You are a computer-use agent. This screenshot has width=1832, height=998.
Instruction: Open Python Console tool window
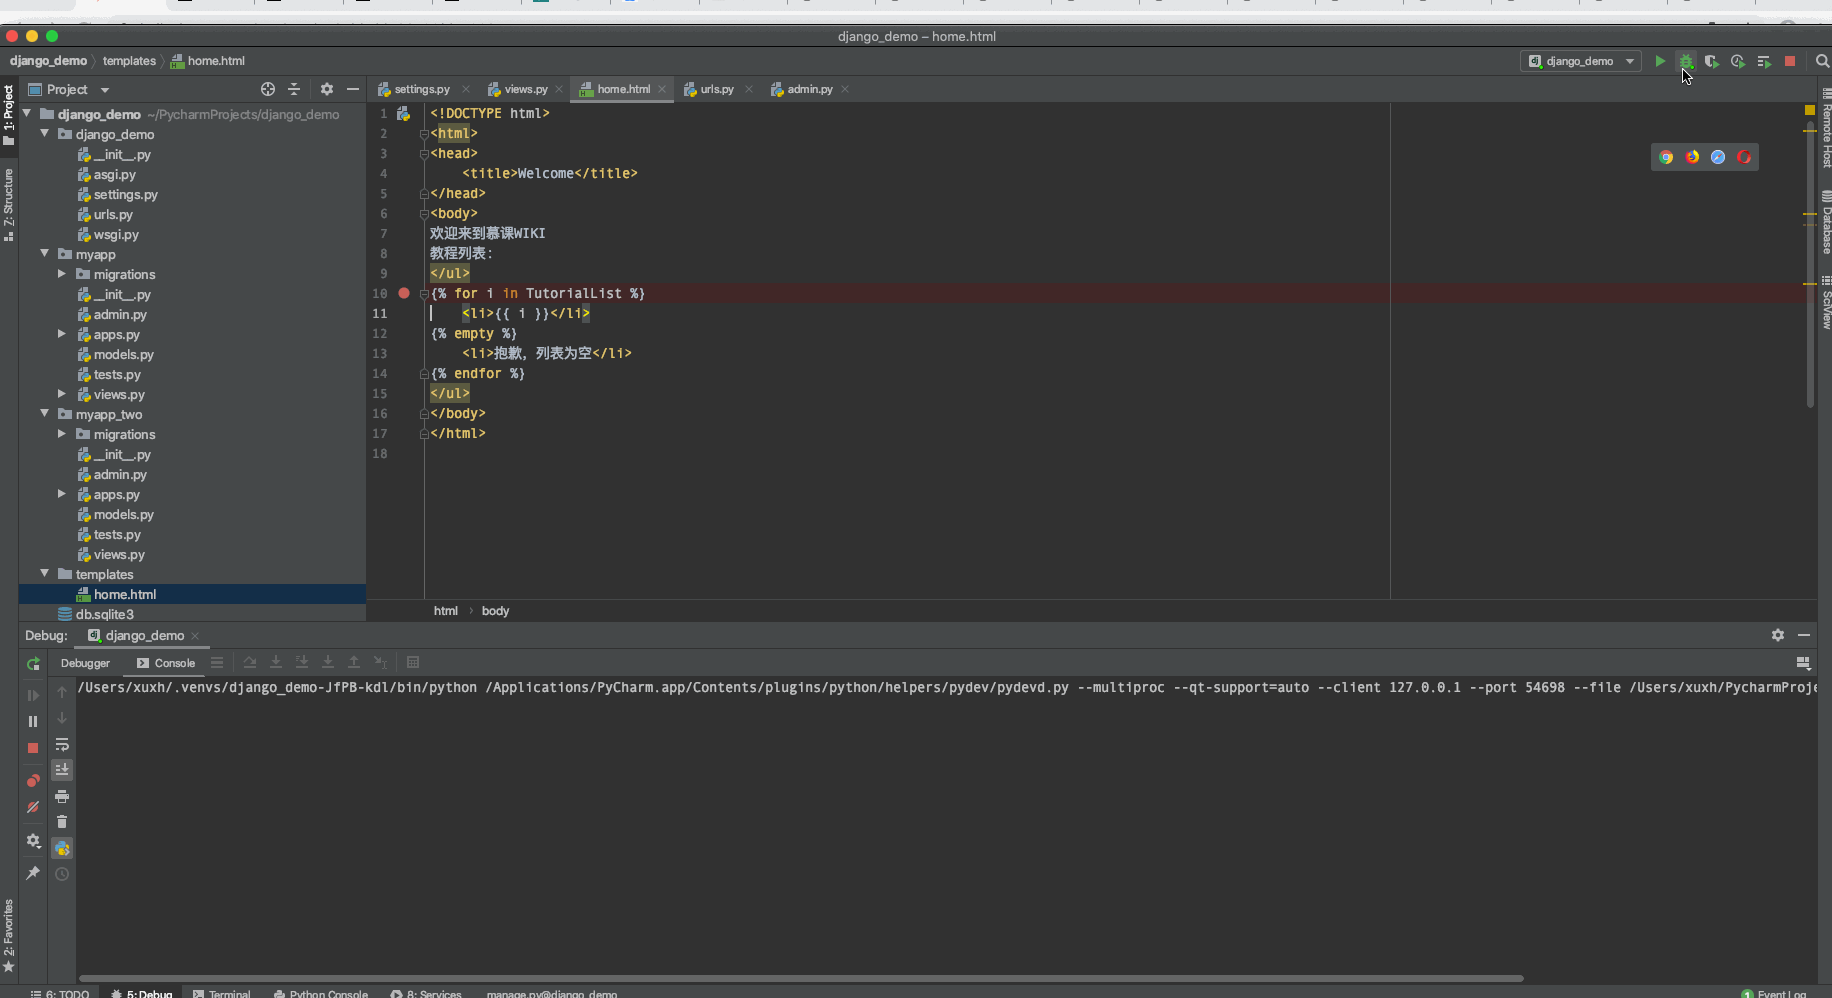coord(321,993)
